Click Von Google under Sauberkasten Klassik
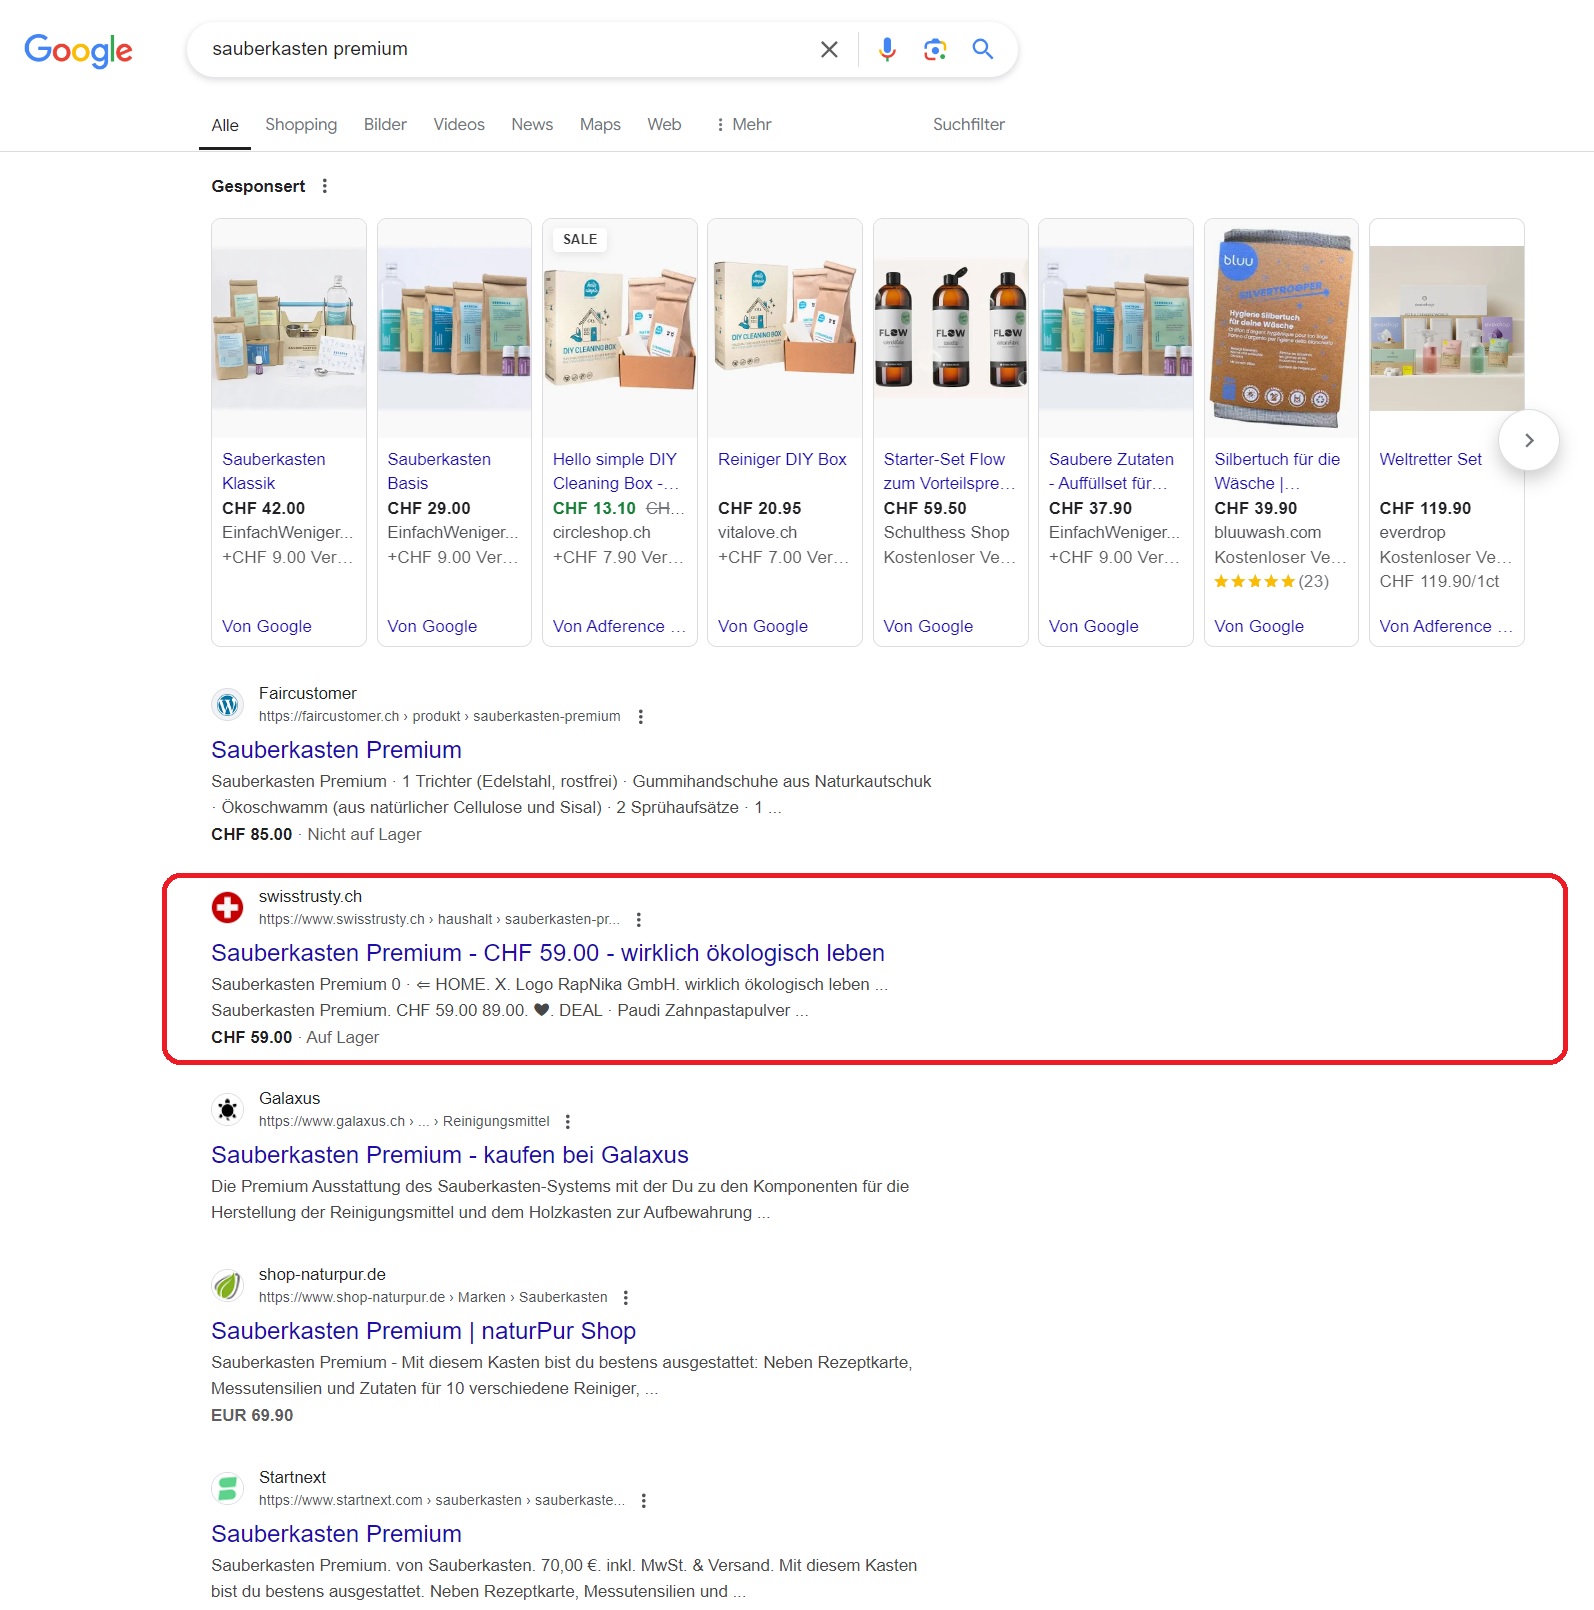This screenshot has height=1610, width=1594. pyautogui.click(x=267, y=626)
